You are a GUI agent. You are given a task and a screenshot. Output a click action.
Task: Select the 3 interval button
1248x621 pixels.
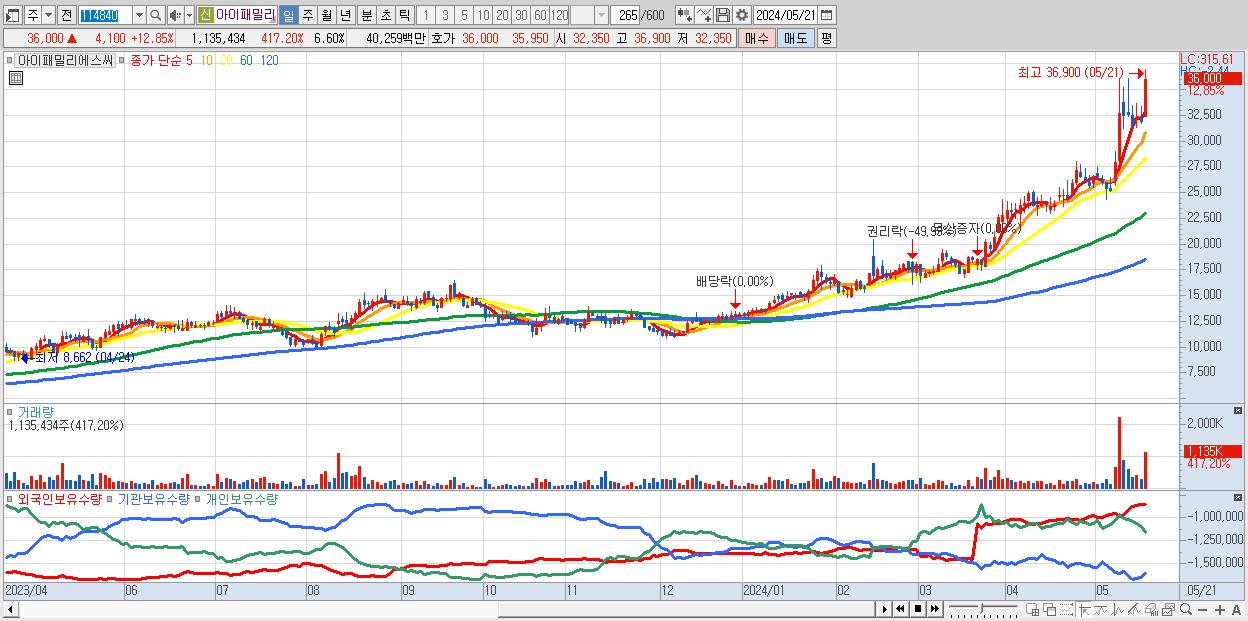click(444, 15)
